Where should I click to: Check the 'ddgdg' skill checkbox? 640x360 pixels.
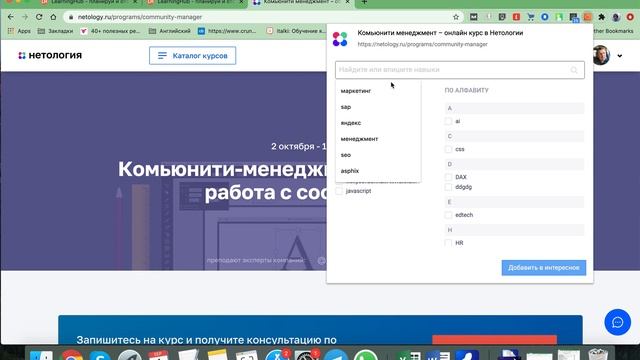448,187
